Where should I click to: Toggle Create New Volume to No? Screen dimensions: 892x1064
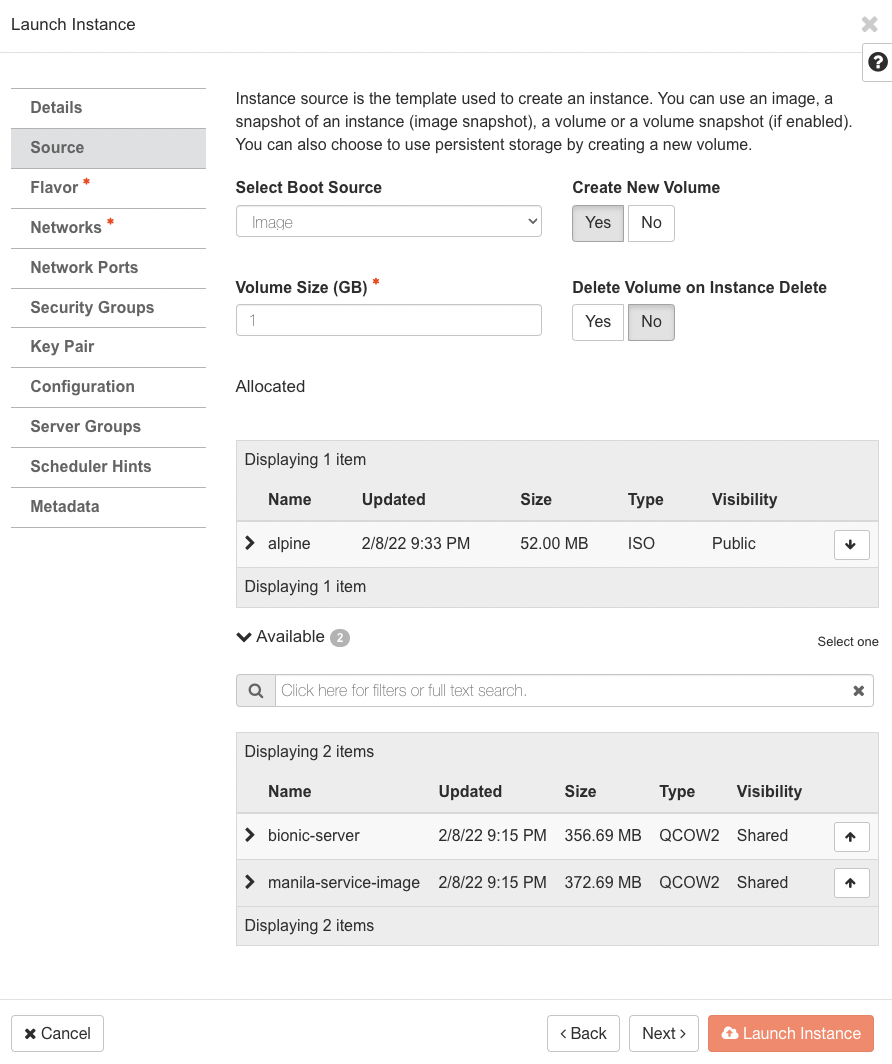(651, 223)
